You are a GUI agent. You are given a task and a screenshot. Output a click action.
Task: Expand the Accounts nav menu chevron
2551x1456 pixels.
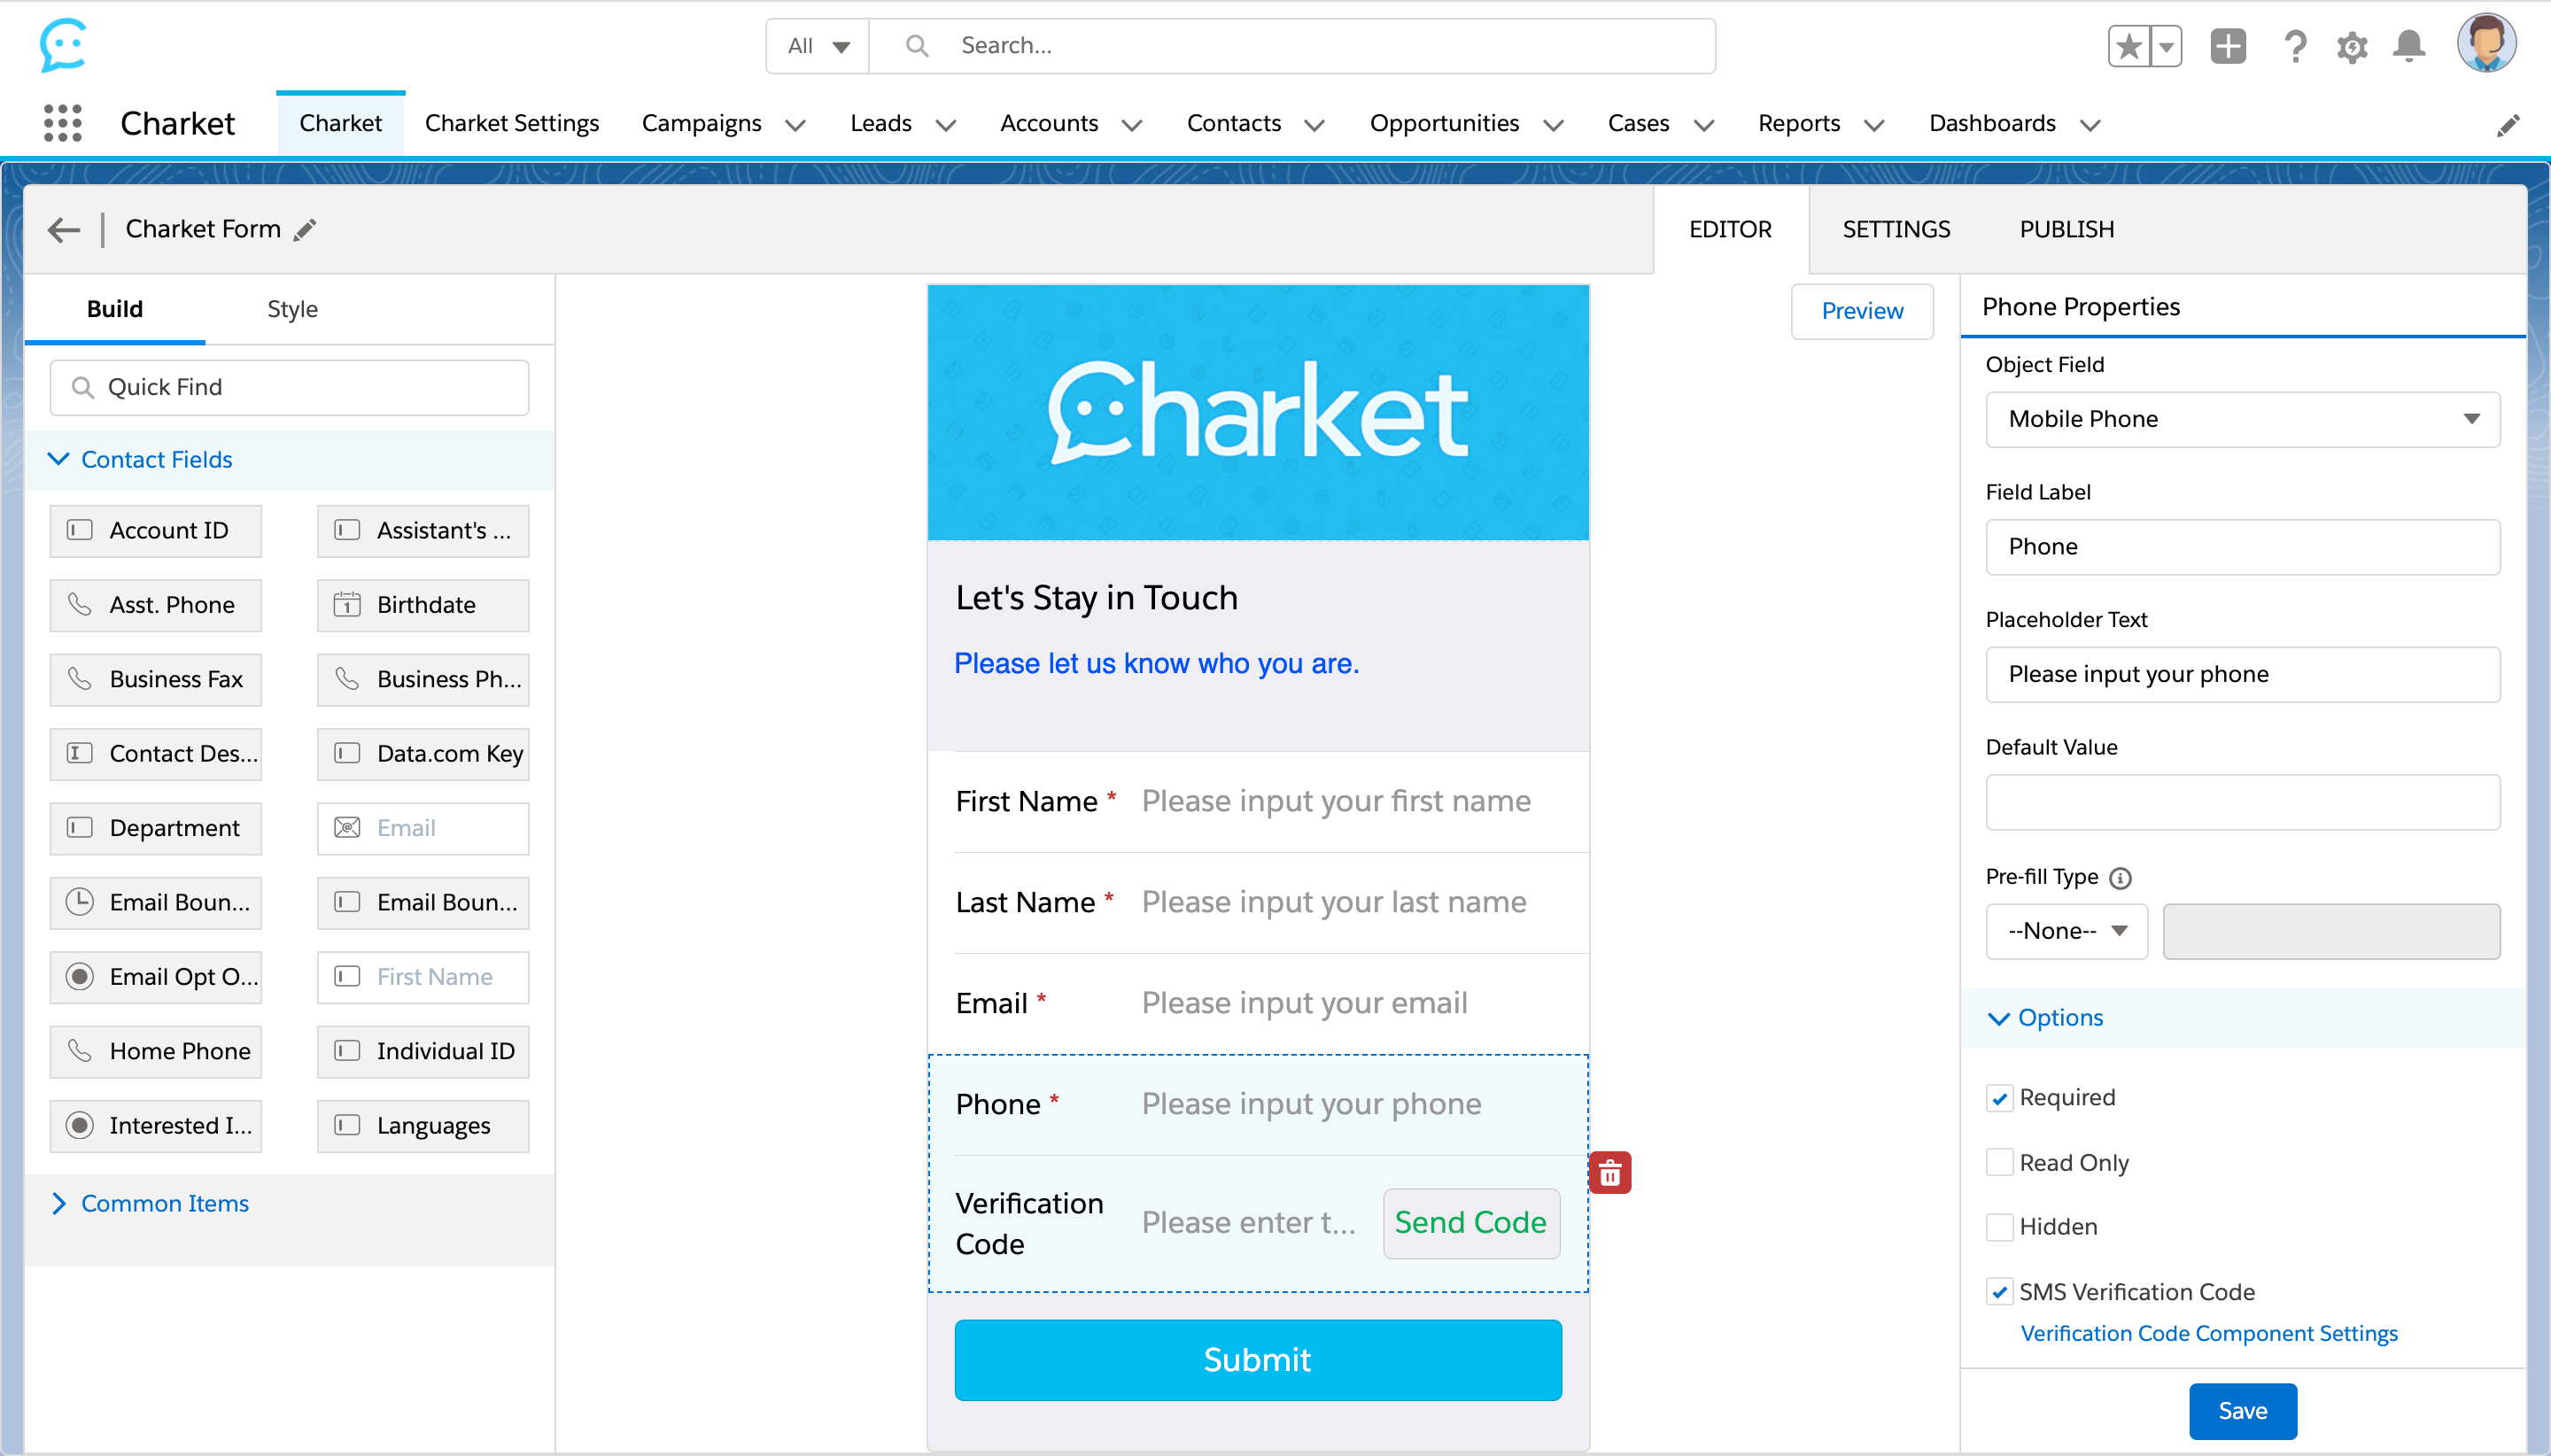(x=1131, y=125)
